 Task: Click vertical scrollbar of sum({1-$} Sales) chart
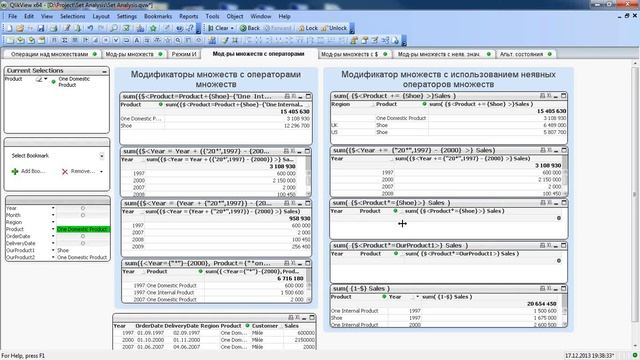tap(564, 310)
